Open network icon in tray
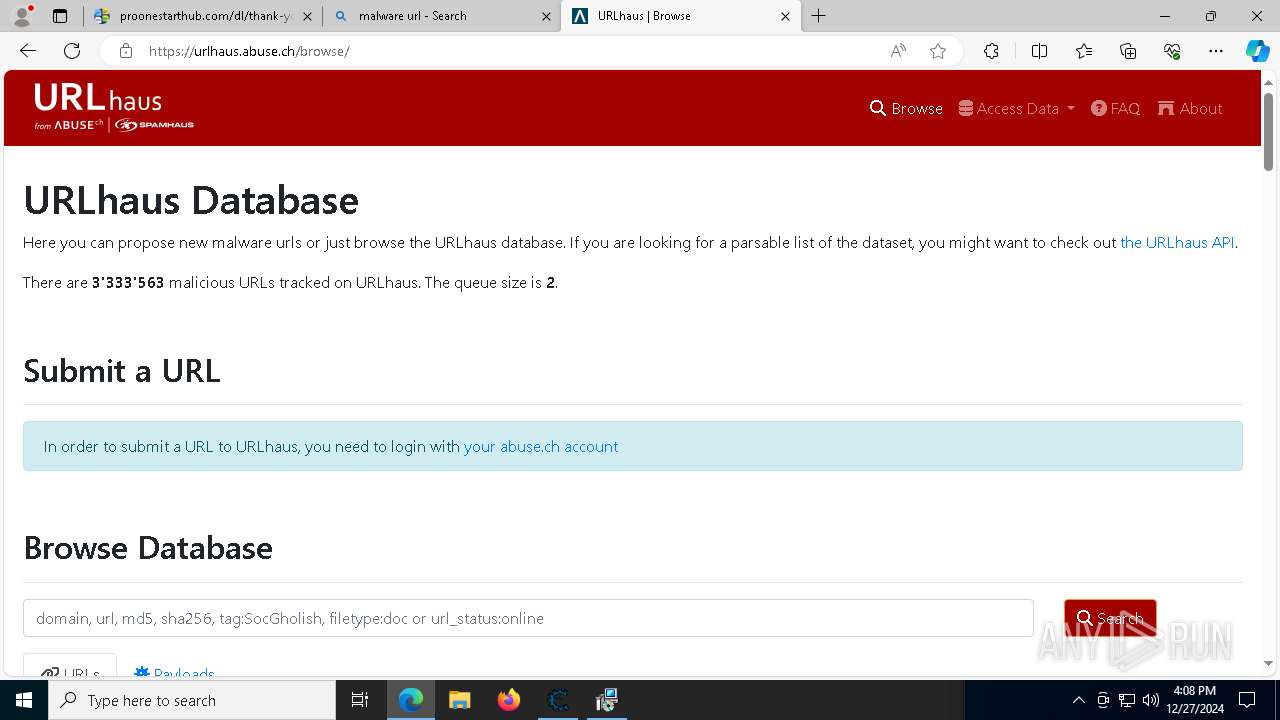 pyautogui.click(x=1126, y=700)
